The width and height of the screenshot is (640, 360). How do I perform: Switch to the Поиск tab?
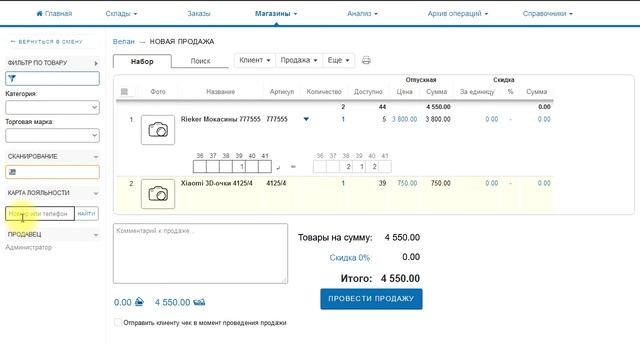200,61
